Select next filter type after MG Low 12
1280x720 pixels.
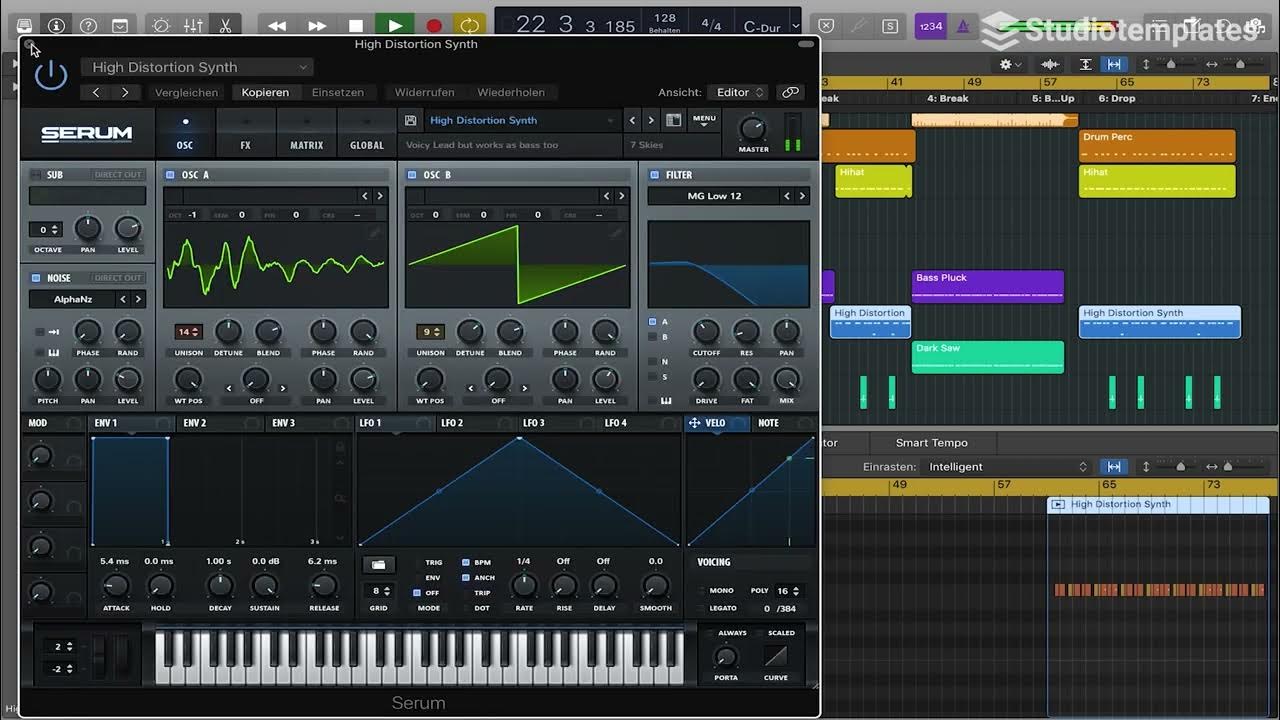[802, 196]
